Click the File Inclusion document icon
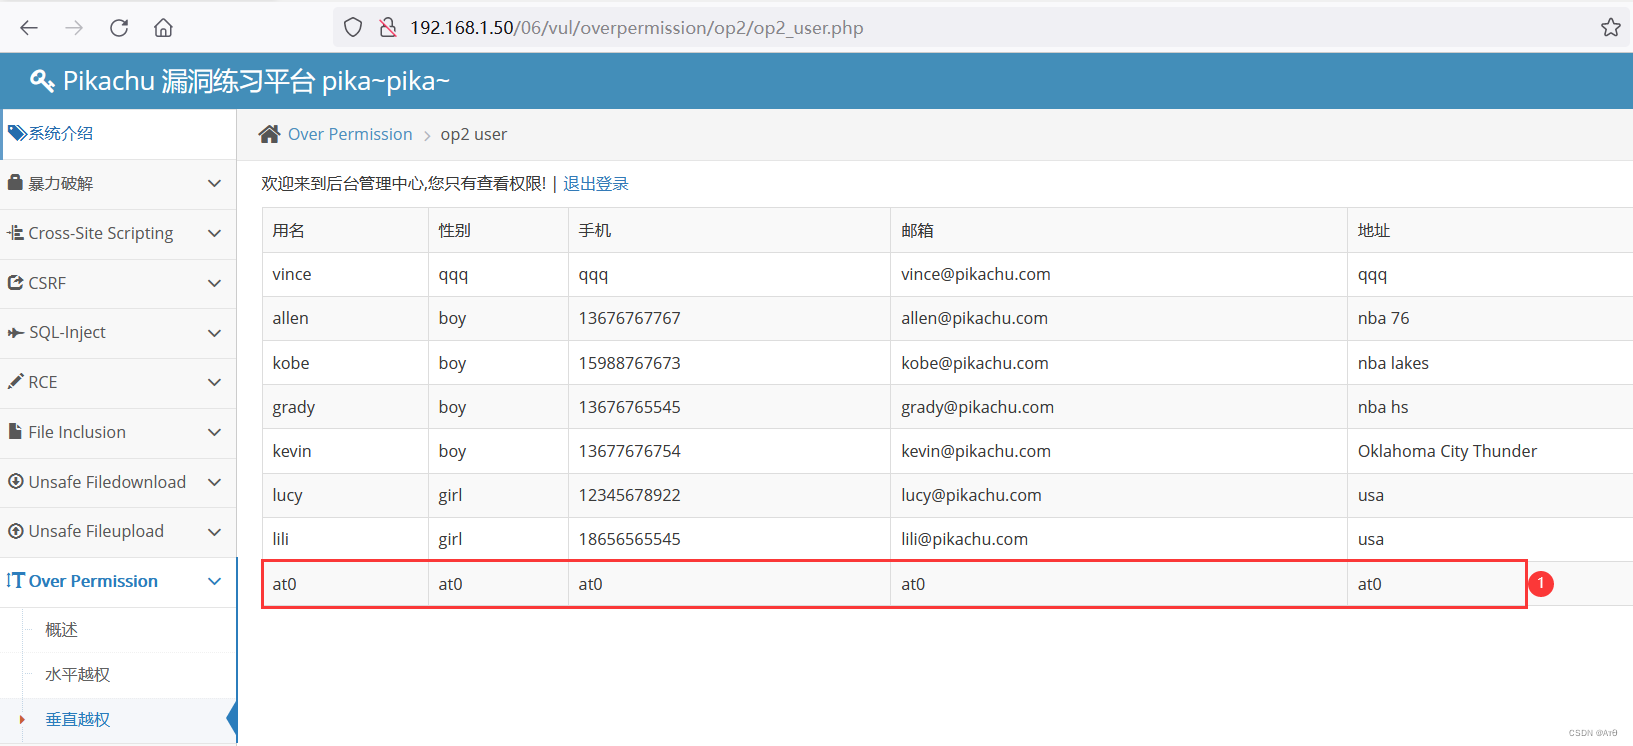The image size is (1633, 746). pyautogui.click(x=15, y=432)
